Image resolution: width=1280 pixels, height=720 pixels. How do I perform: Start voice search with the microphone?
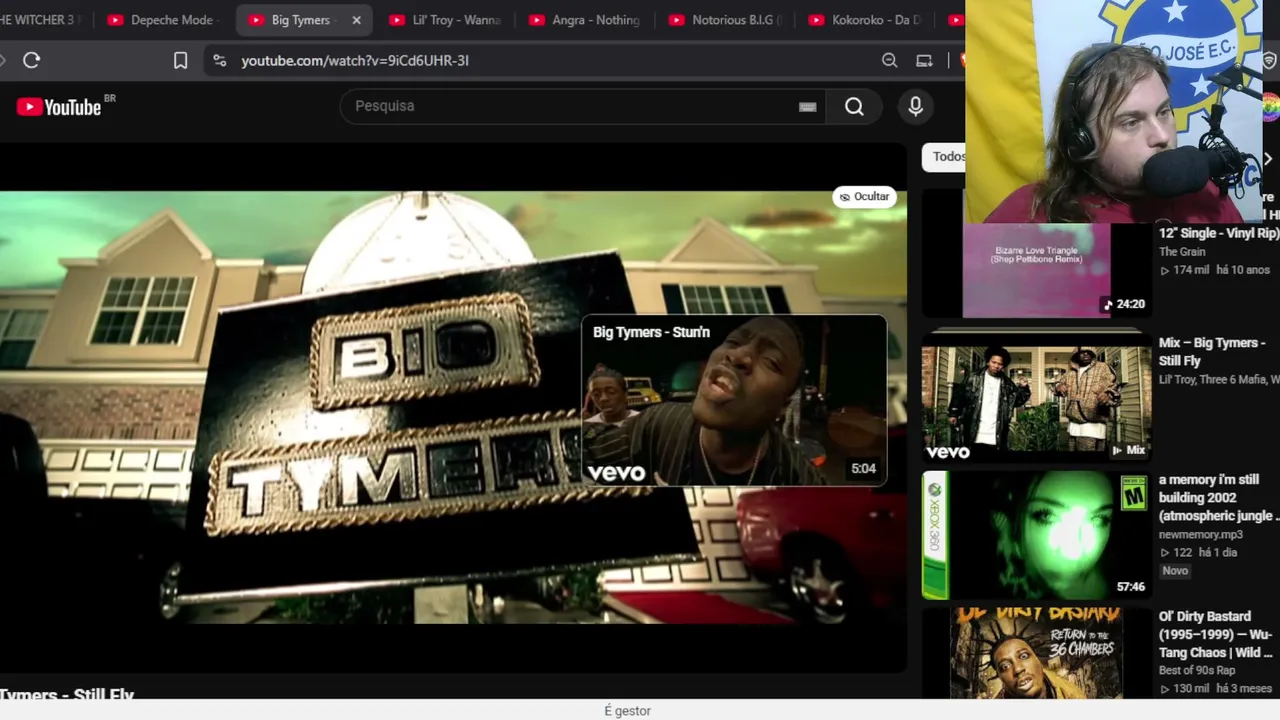915,107
